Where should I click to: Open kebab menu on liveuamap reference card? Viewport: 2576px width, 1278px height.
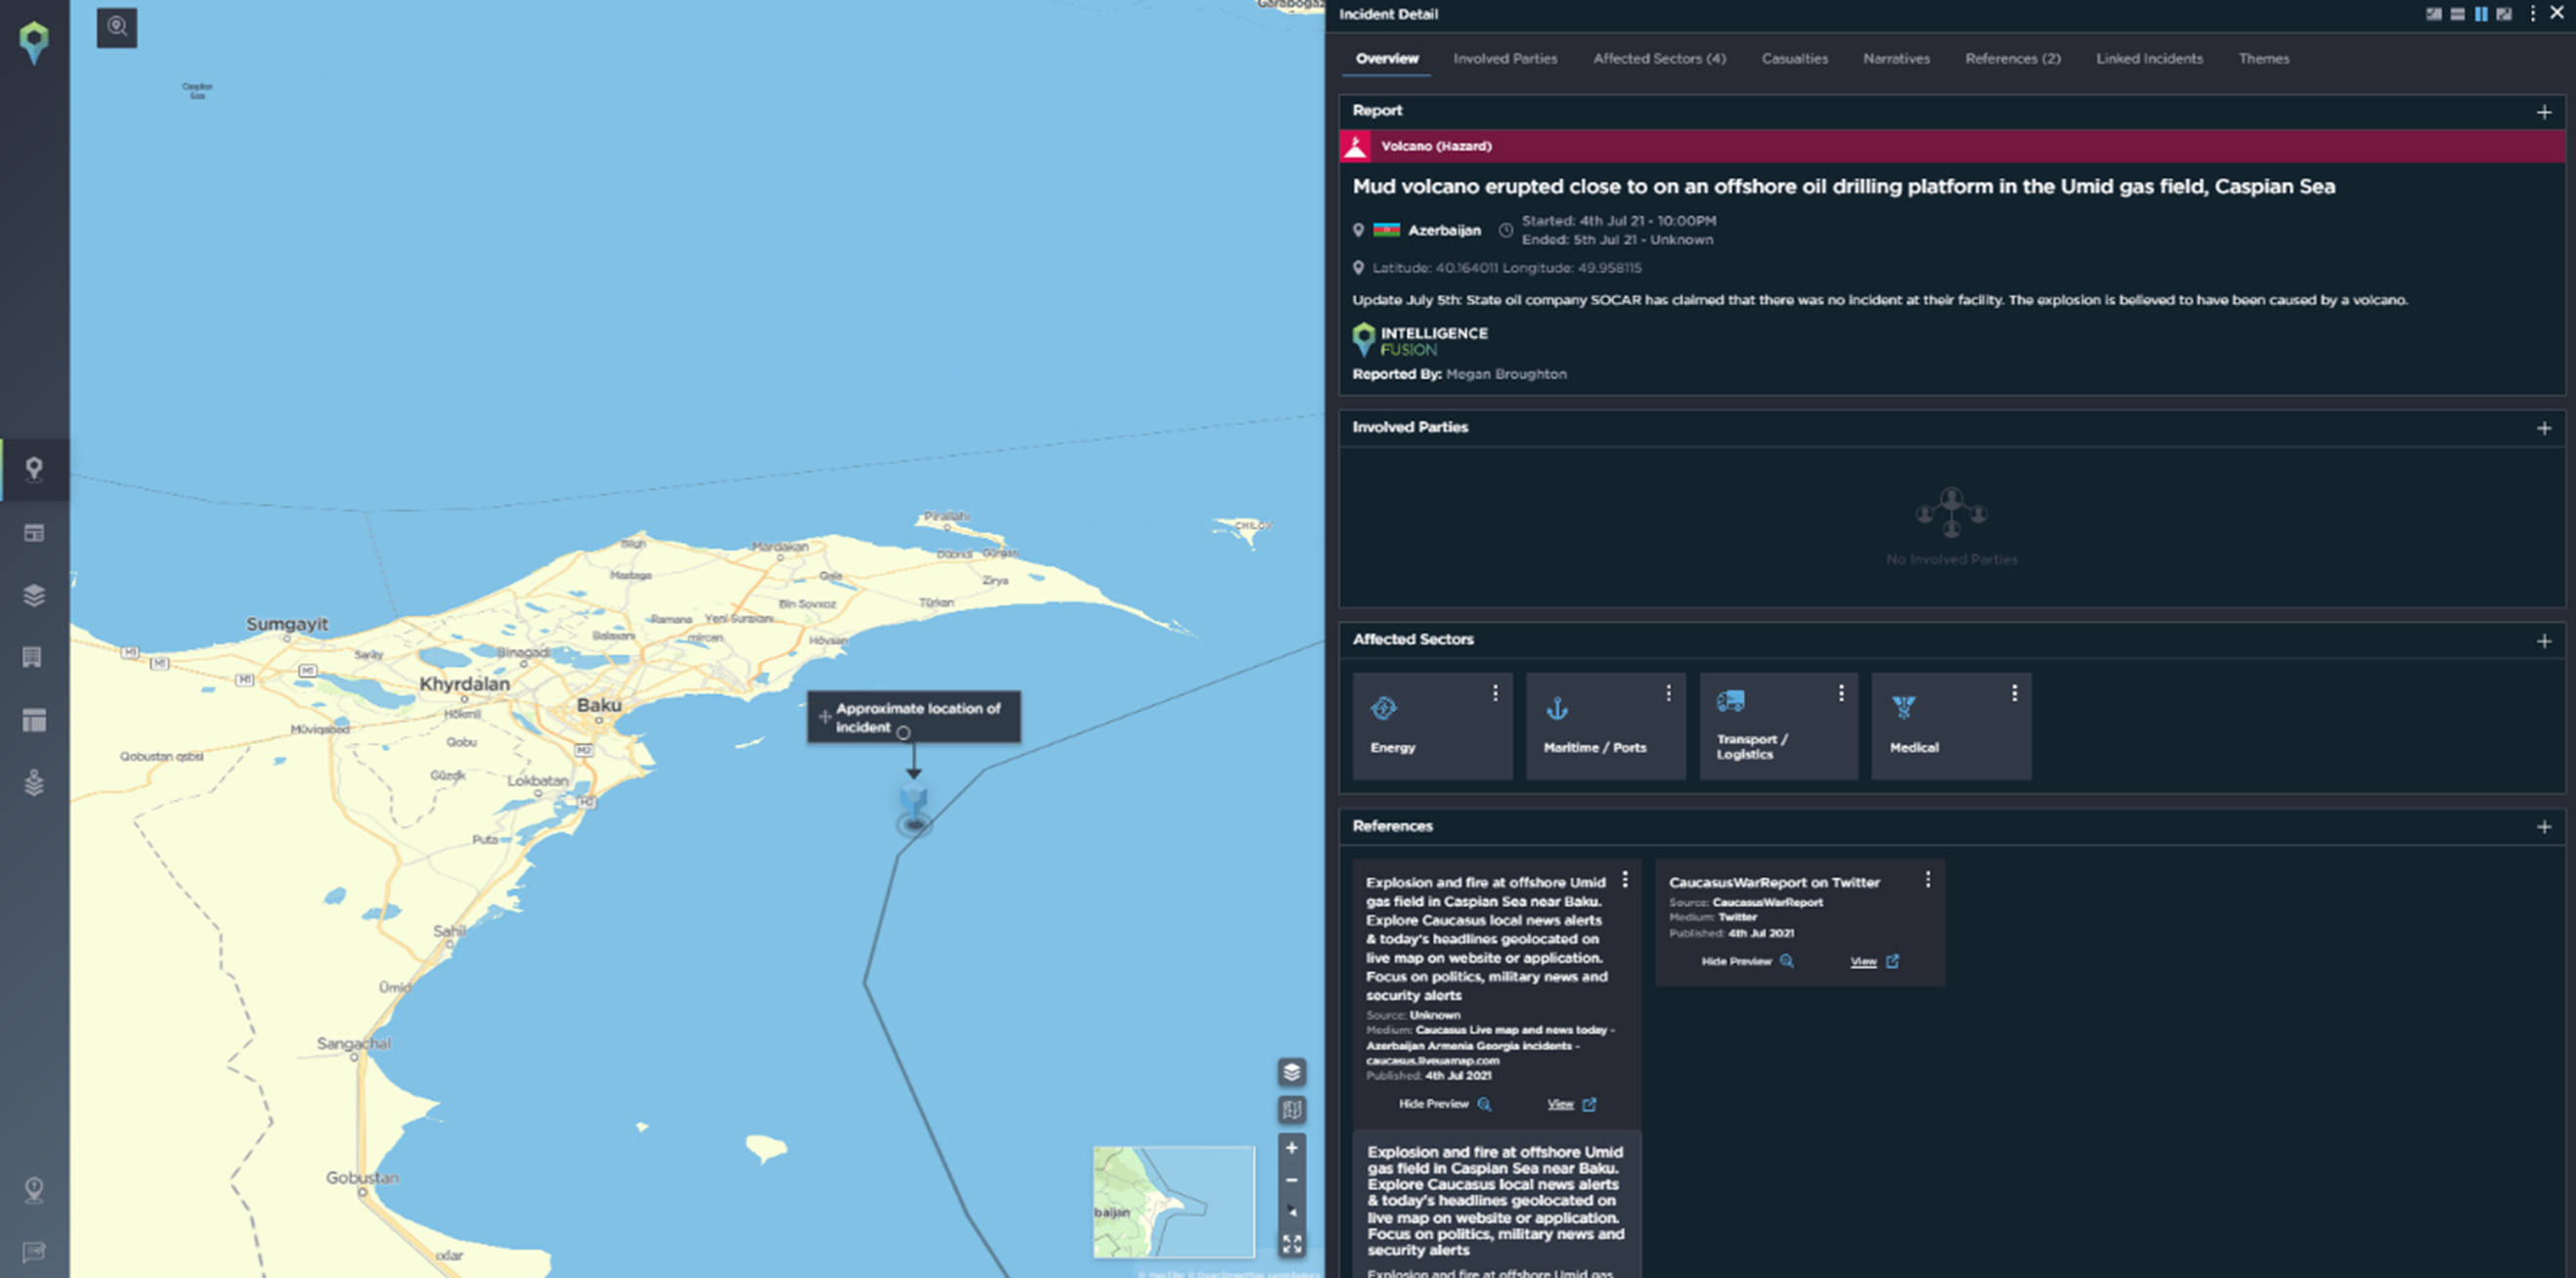tap(1625, 880)
